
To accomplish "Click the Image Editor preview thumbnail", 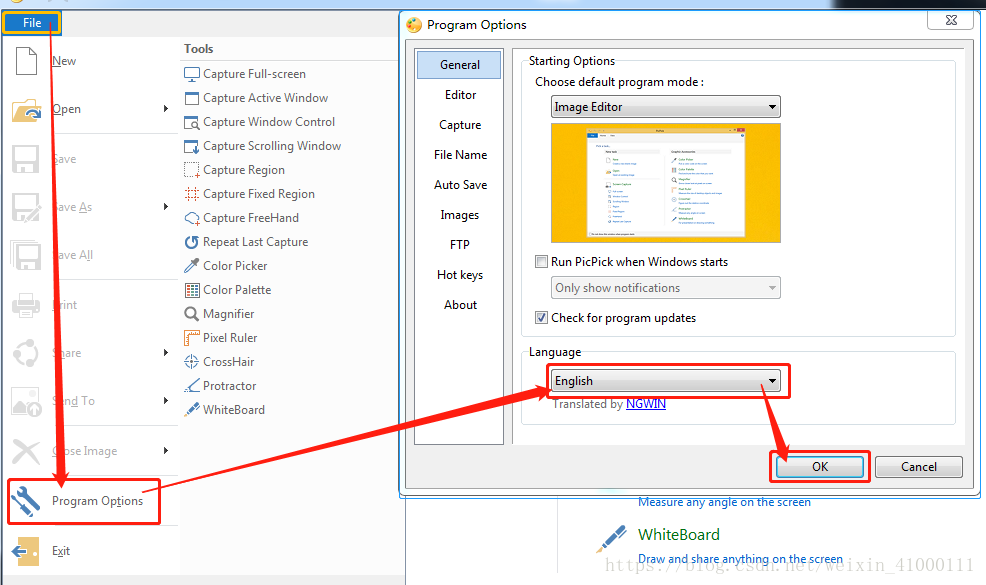I will pos(666,183).
